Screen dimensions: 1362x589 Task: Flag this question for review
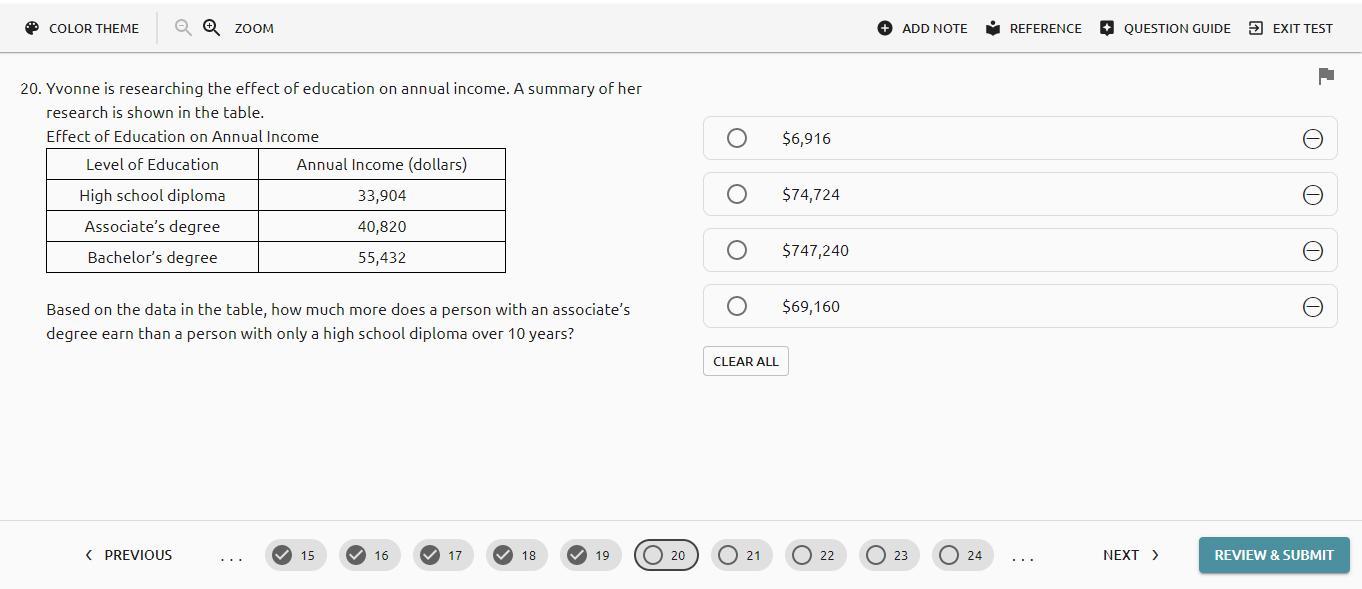[x=1326, y=76]
